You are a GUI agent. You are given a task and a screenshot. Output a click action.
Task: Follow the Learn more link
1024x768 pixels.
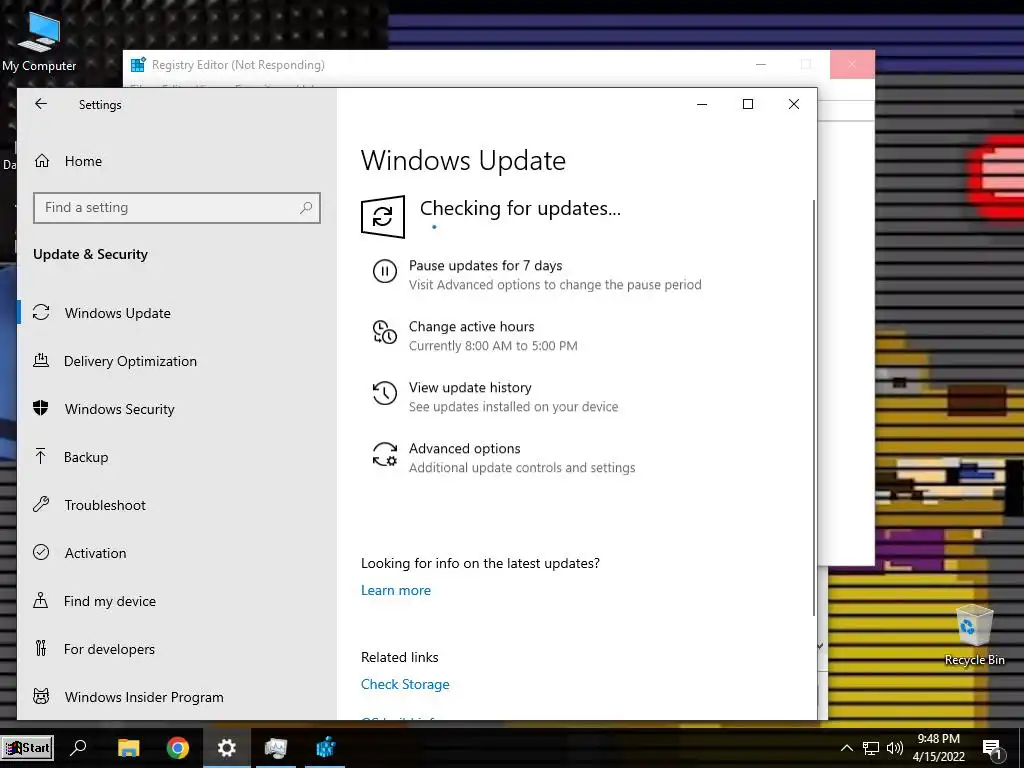point(396,590)
